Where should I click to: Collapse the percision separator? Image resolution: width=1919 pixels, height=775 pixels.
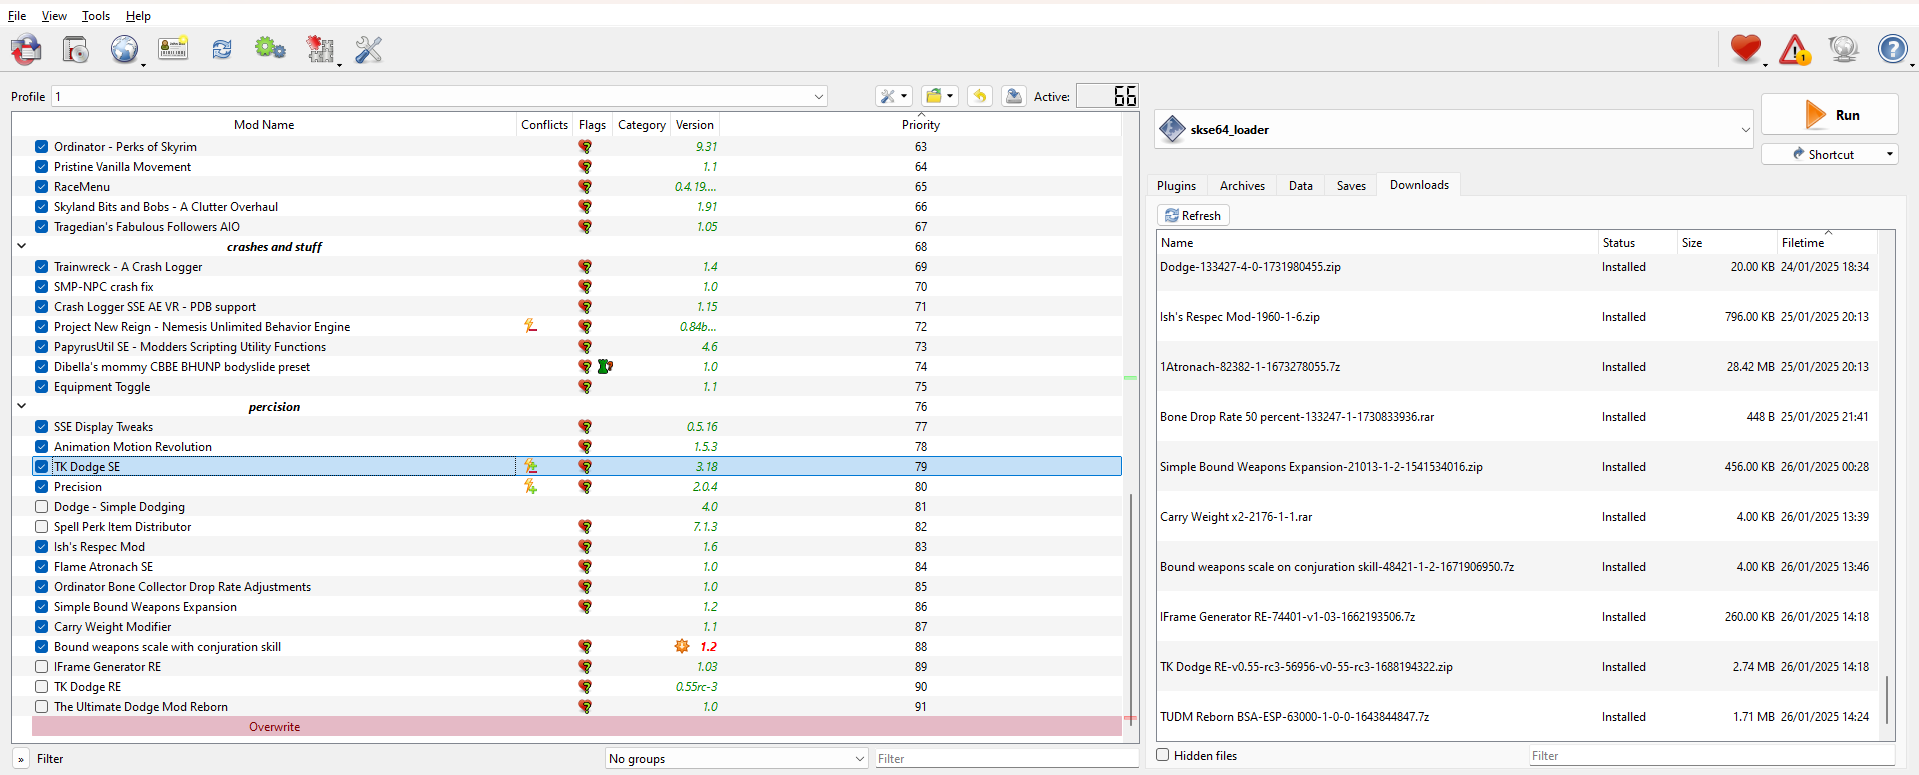click(x=21, y=406)
